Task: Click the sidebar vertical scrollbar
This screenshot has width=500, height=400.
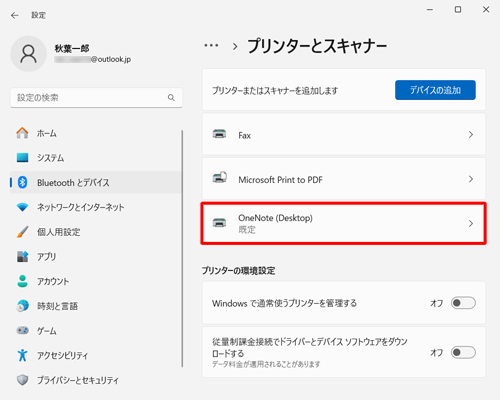Action: pyautogui.click(x=182, y=249)
